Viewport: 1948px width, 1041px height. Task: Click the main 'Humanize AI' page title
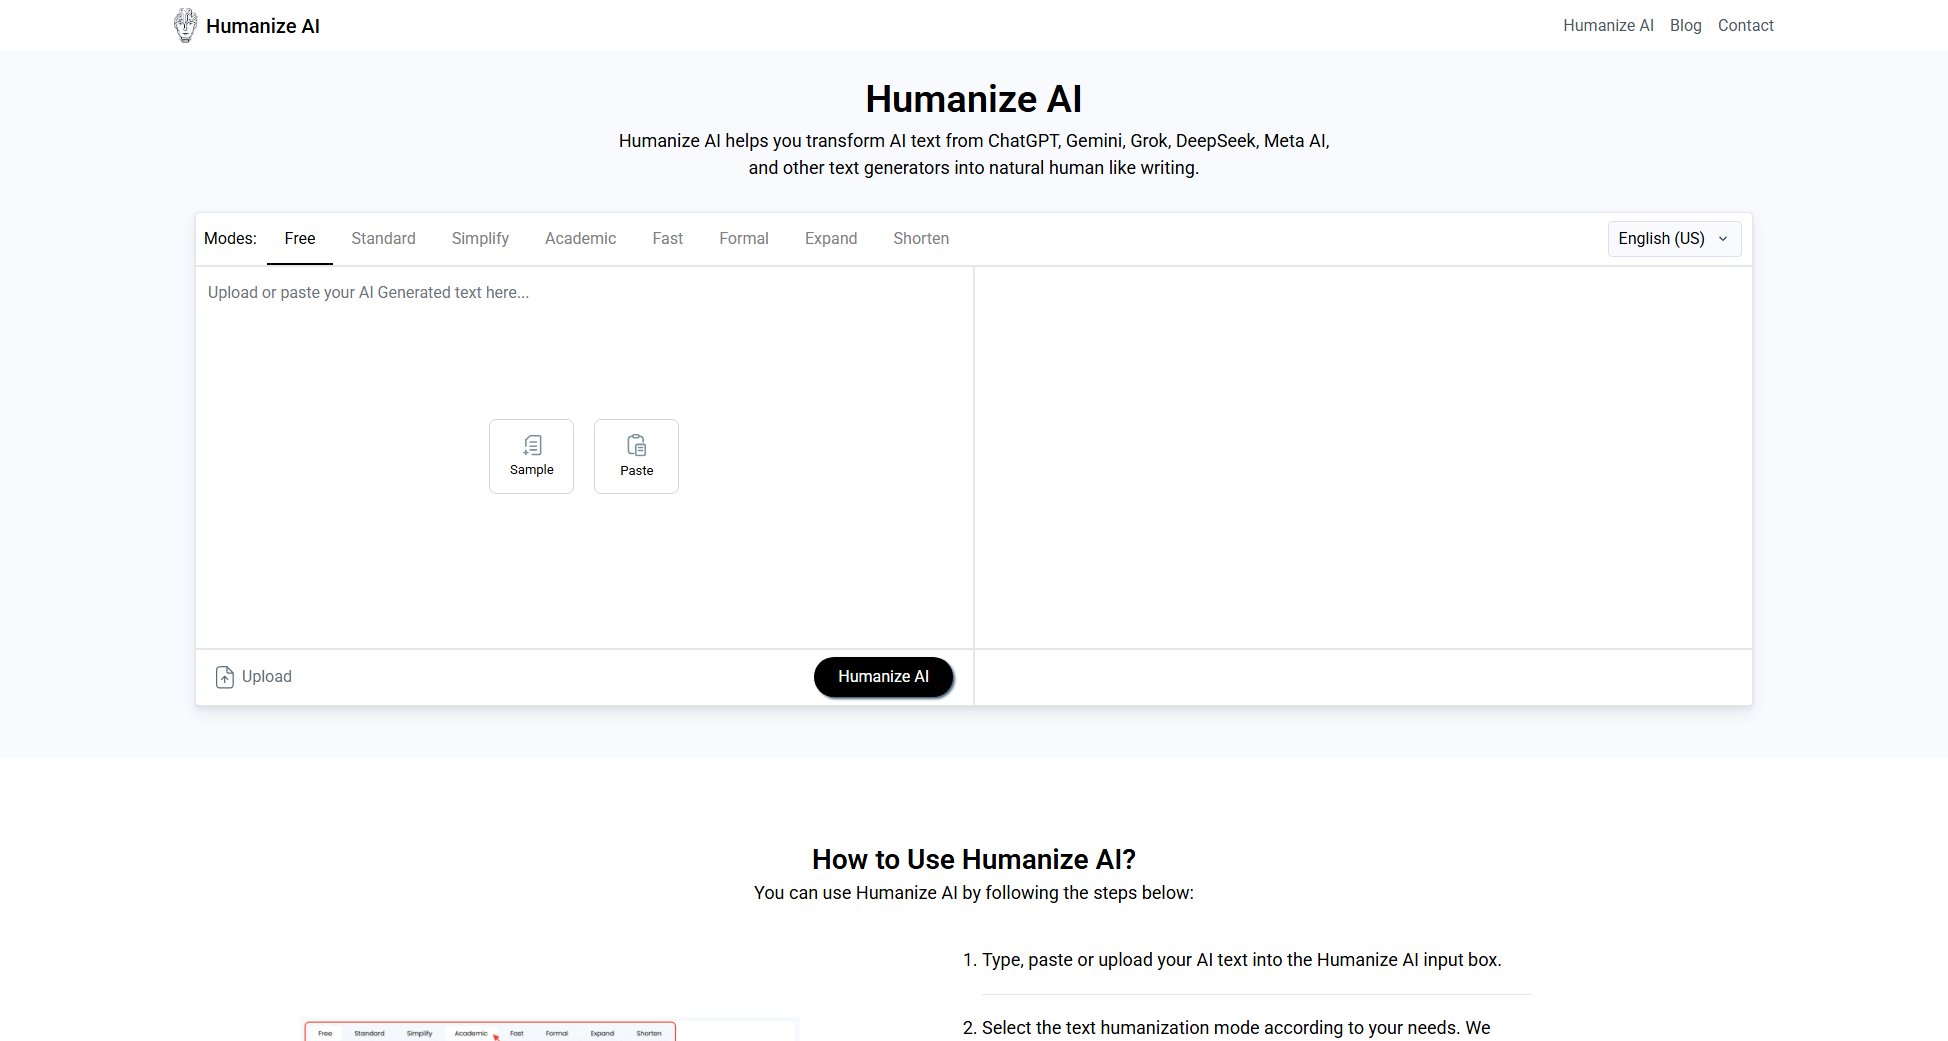pos(974,99)
